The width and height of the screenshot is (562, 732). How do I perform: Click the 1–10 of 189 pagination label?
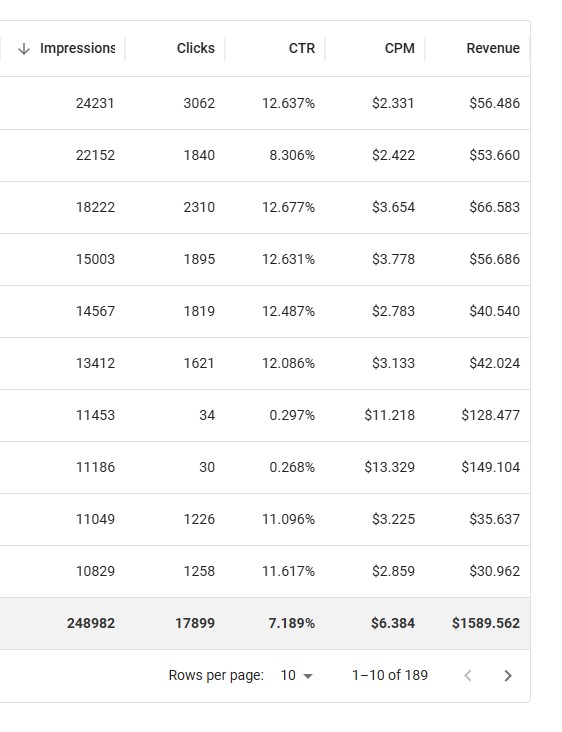point(390,676)
